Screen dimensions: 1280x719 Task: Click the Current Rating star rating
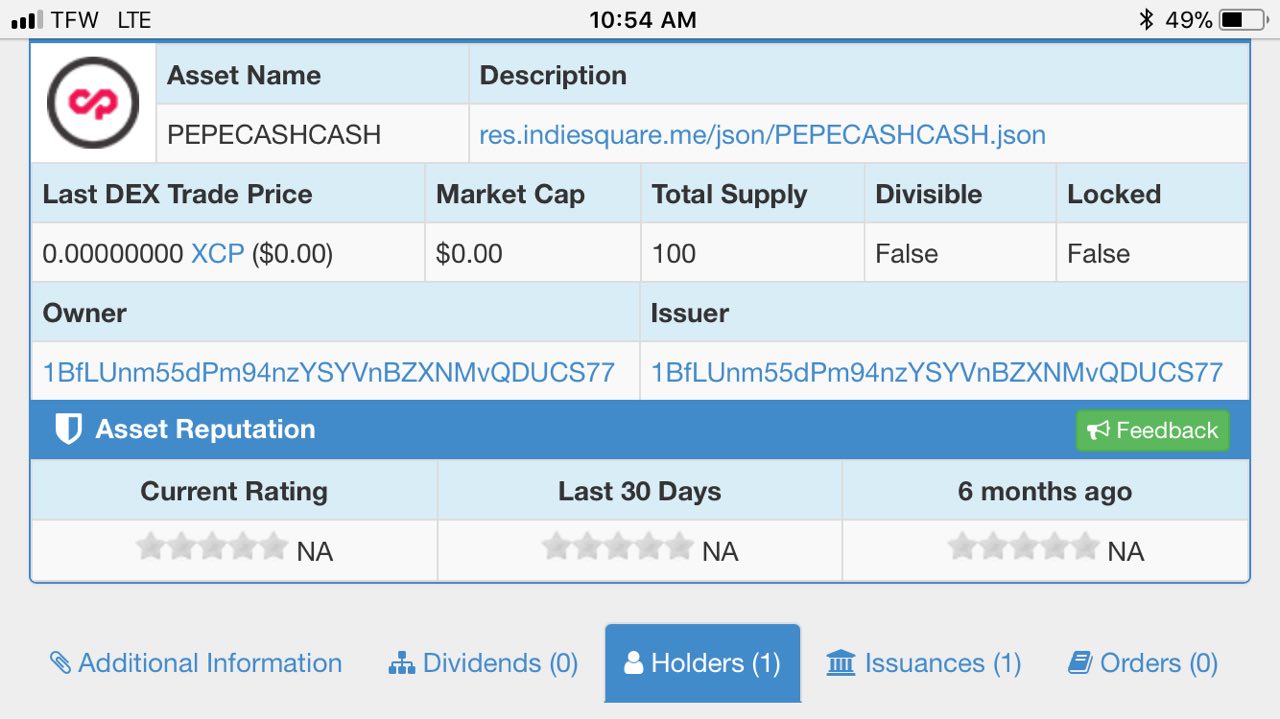click(x=212, y=546)
